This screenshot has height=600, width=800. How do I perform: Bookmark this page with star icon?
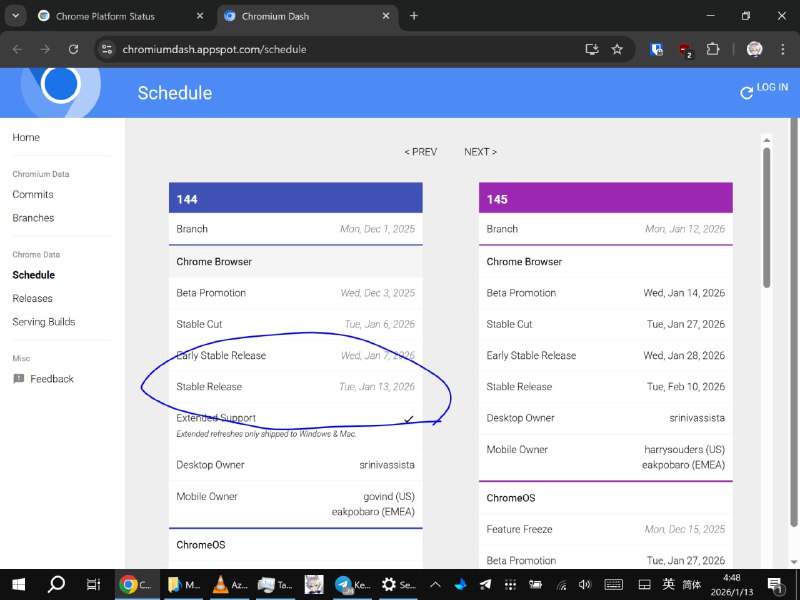point(617,49)
